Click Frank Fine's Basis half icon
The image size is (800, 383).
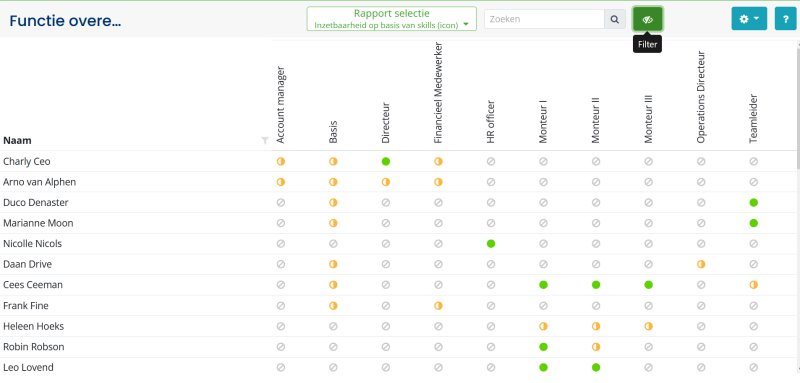click(x=333, y=306)
